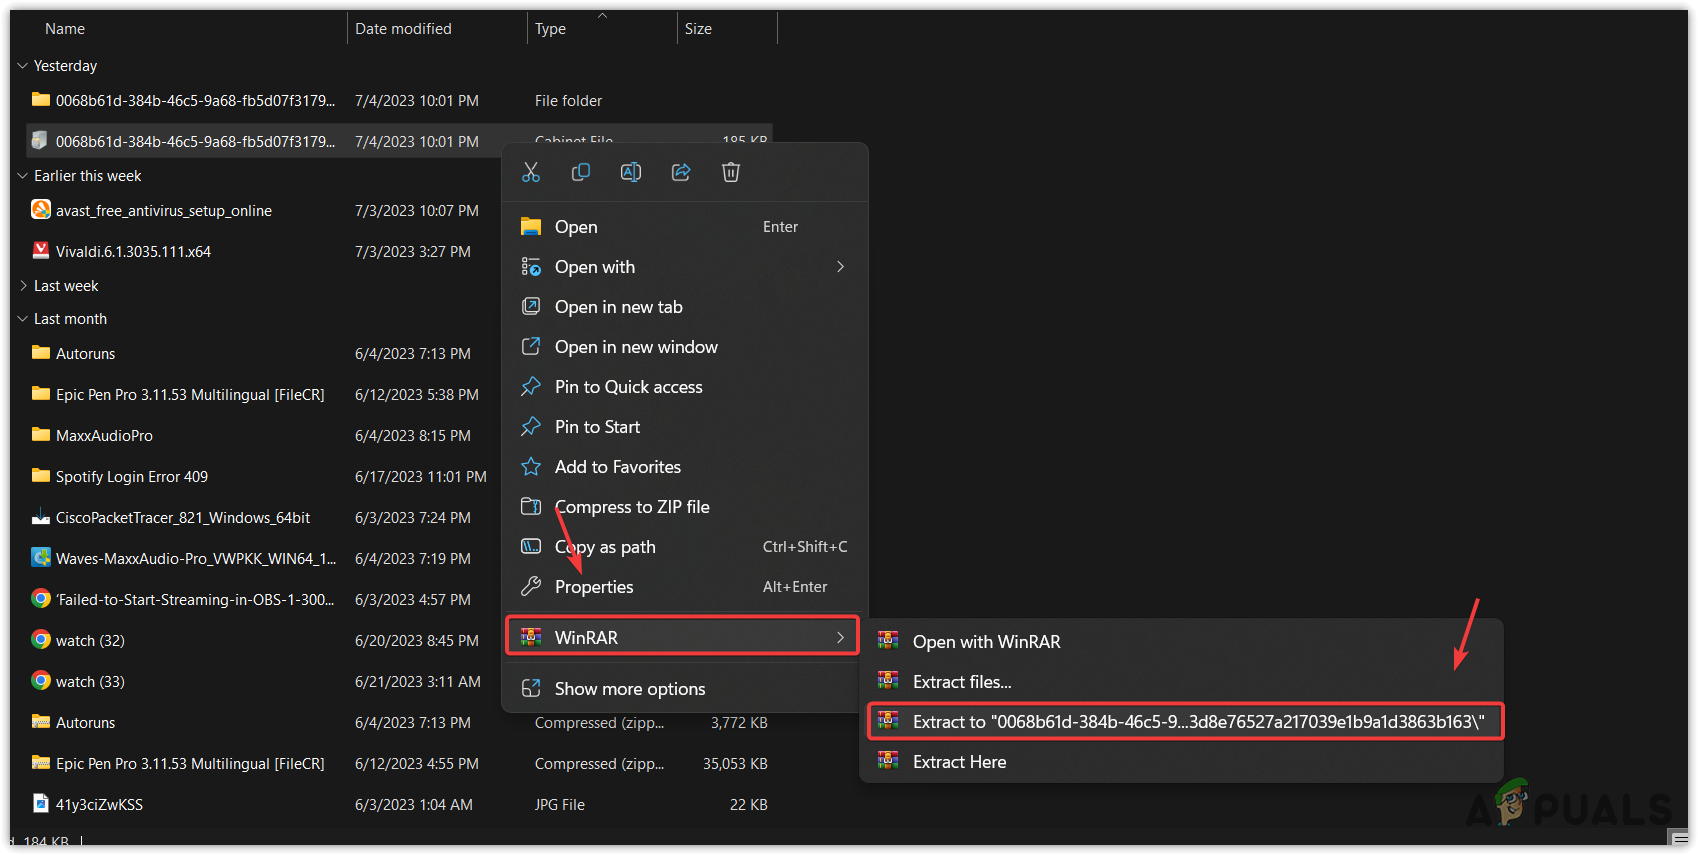Viewport: 1698px width, 855px height.
Task: Click the avast_free_antivirus_setup_online file icon
Action: point(41,210)
